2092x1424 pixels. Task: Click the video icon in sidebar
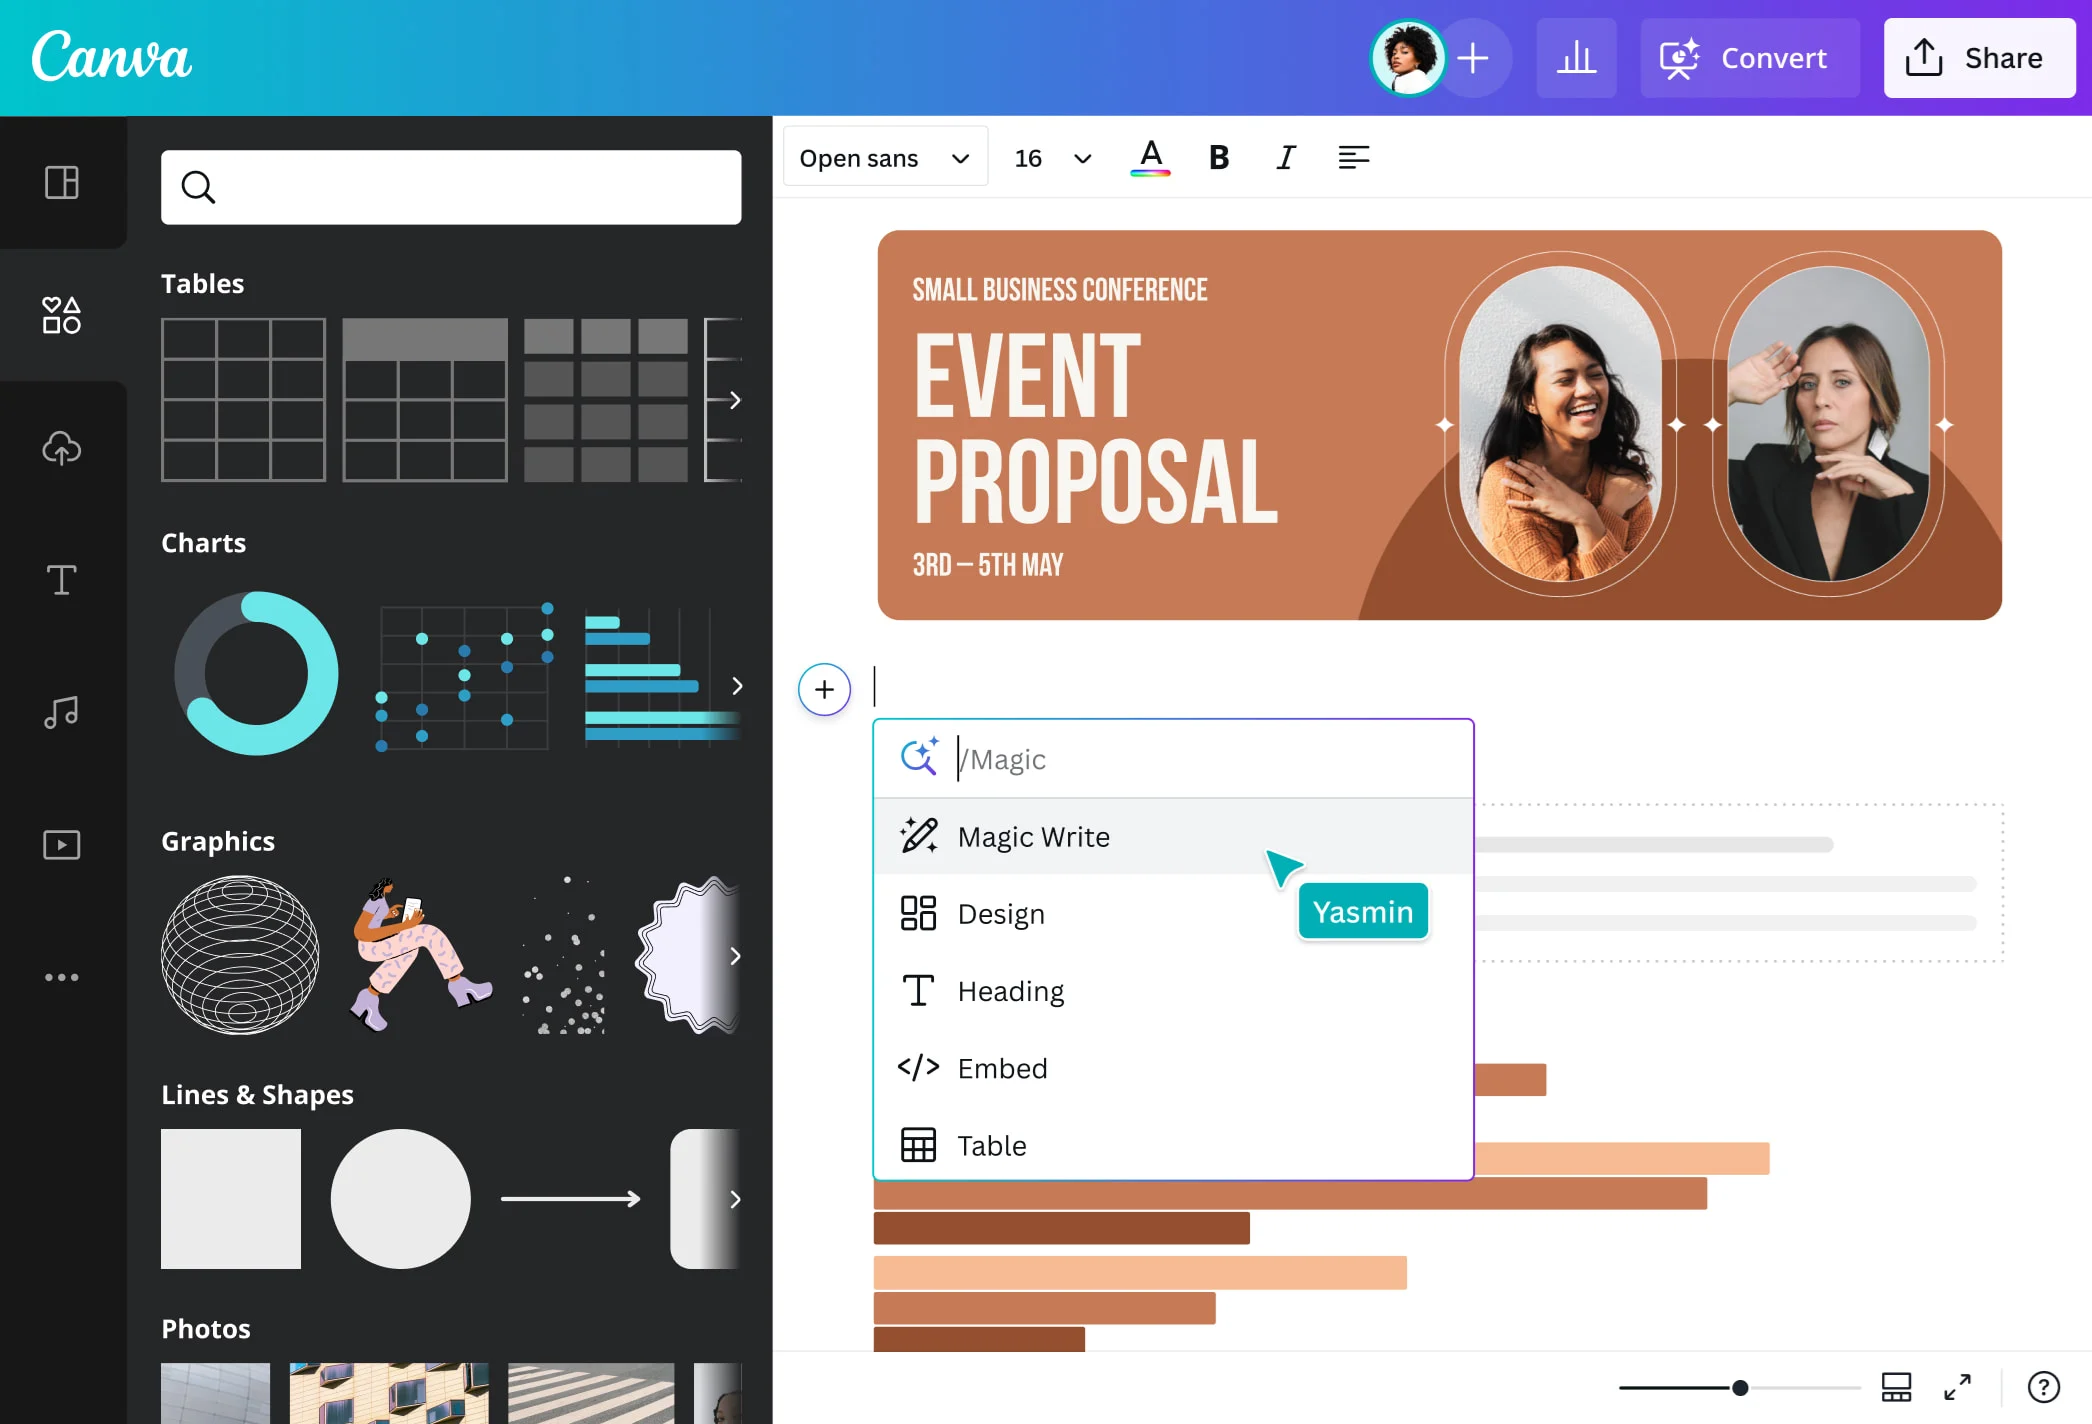coord(62,842)
